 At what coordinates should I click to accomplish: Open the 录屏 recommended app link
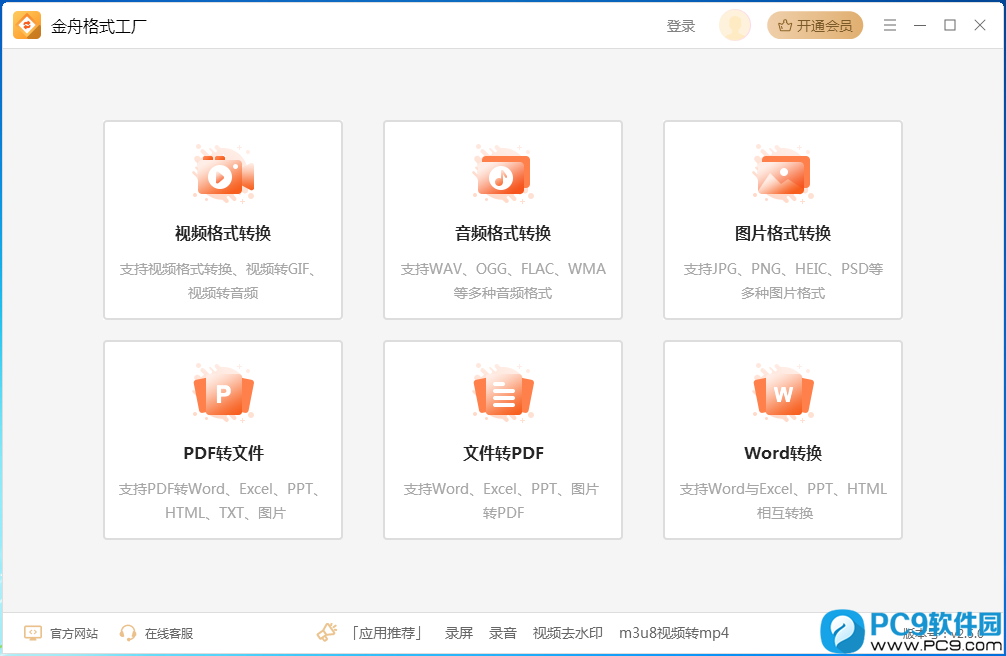click(459, 633)
